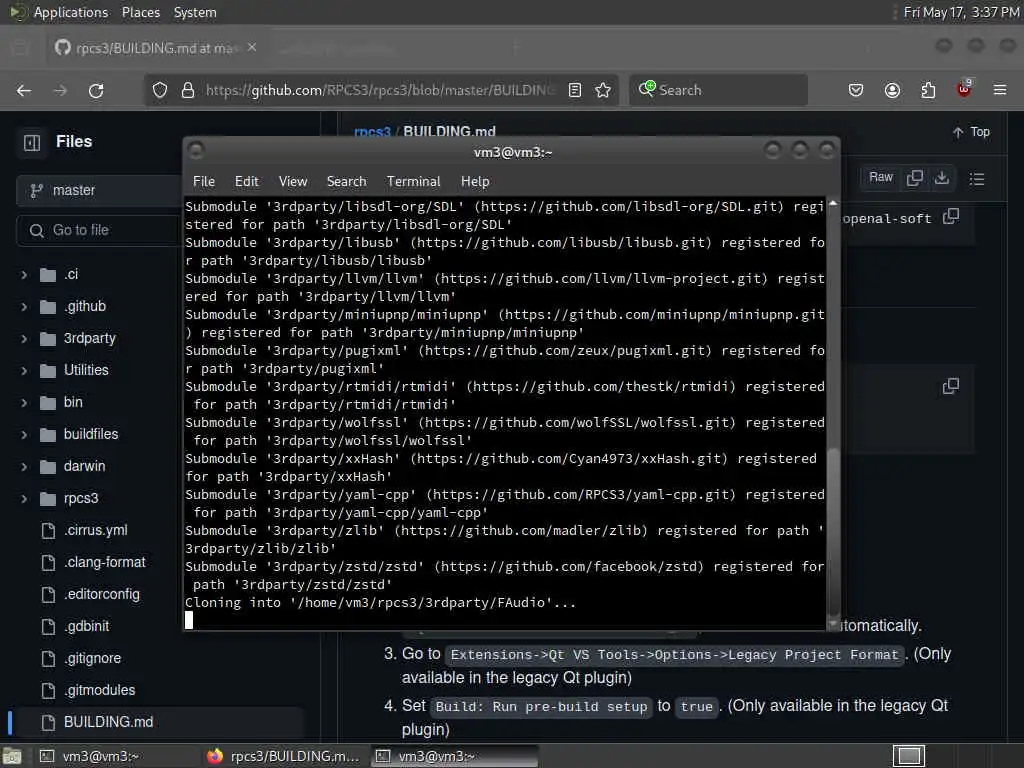This screenshot has height=768, width=1024.
Task: Copy code next to openal-soft
Action: coord(951,216)
